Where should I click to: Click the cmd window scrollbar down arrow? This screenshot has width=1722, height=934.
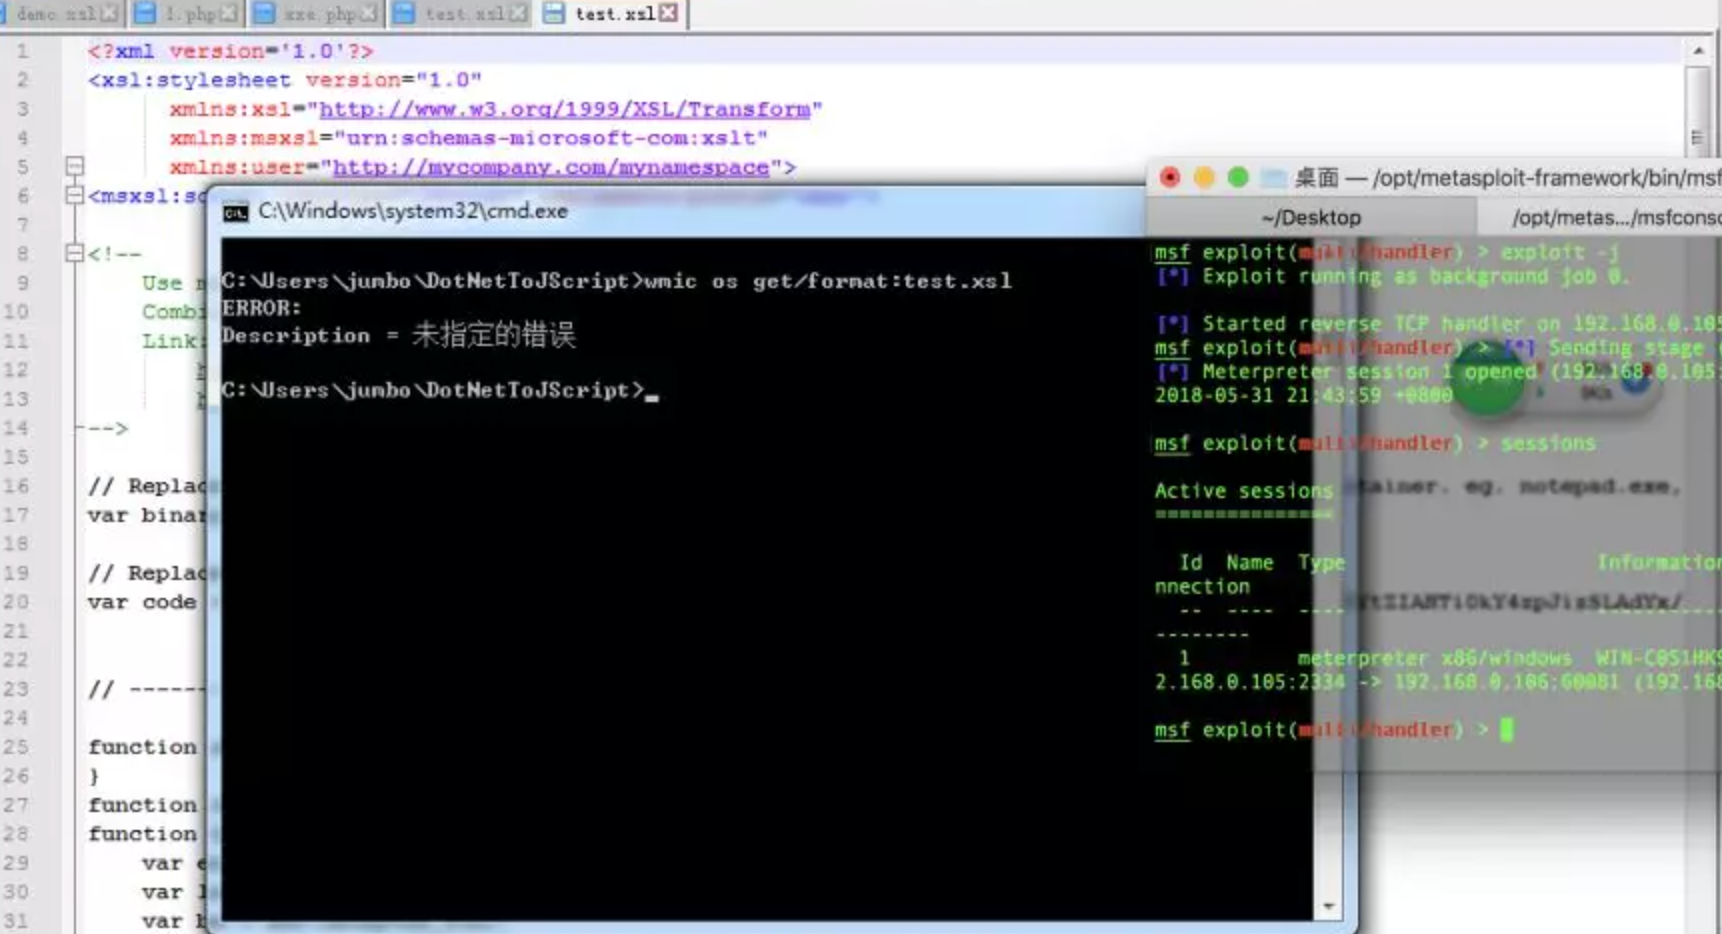1328,906
